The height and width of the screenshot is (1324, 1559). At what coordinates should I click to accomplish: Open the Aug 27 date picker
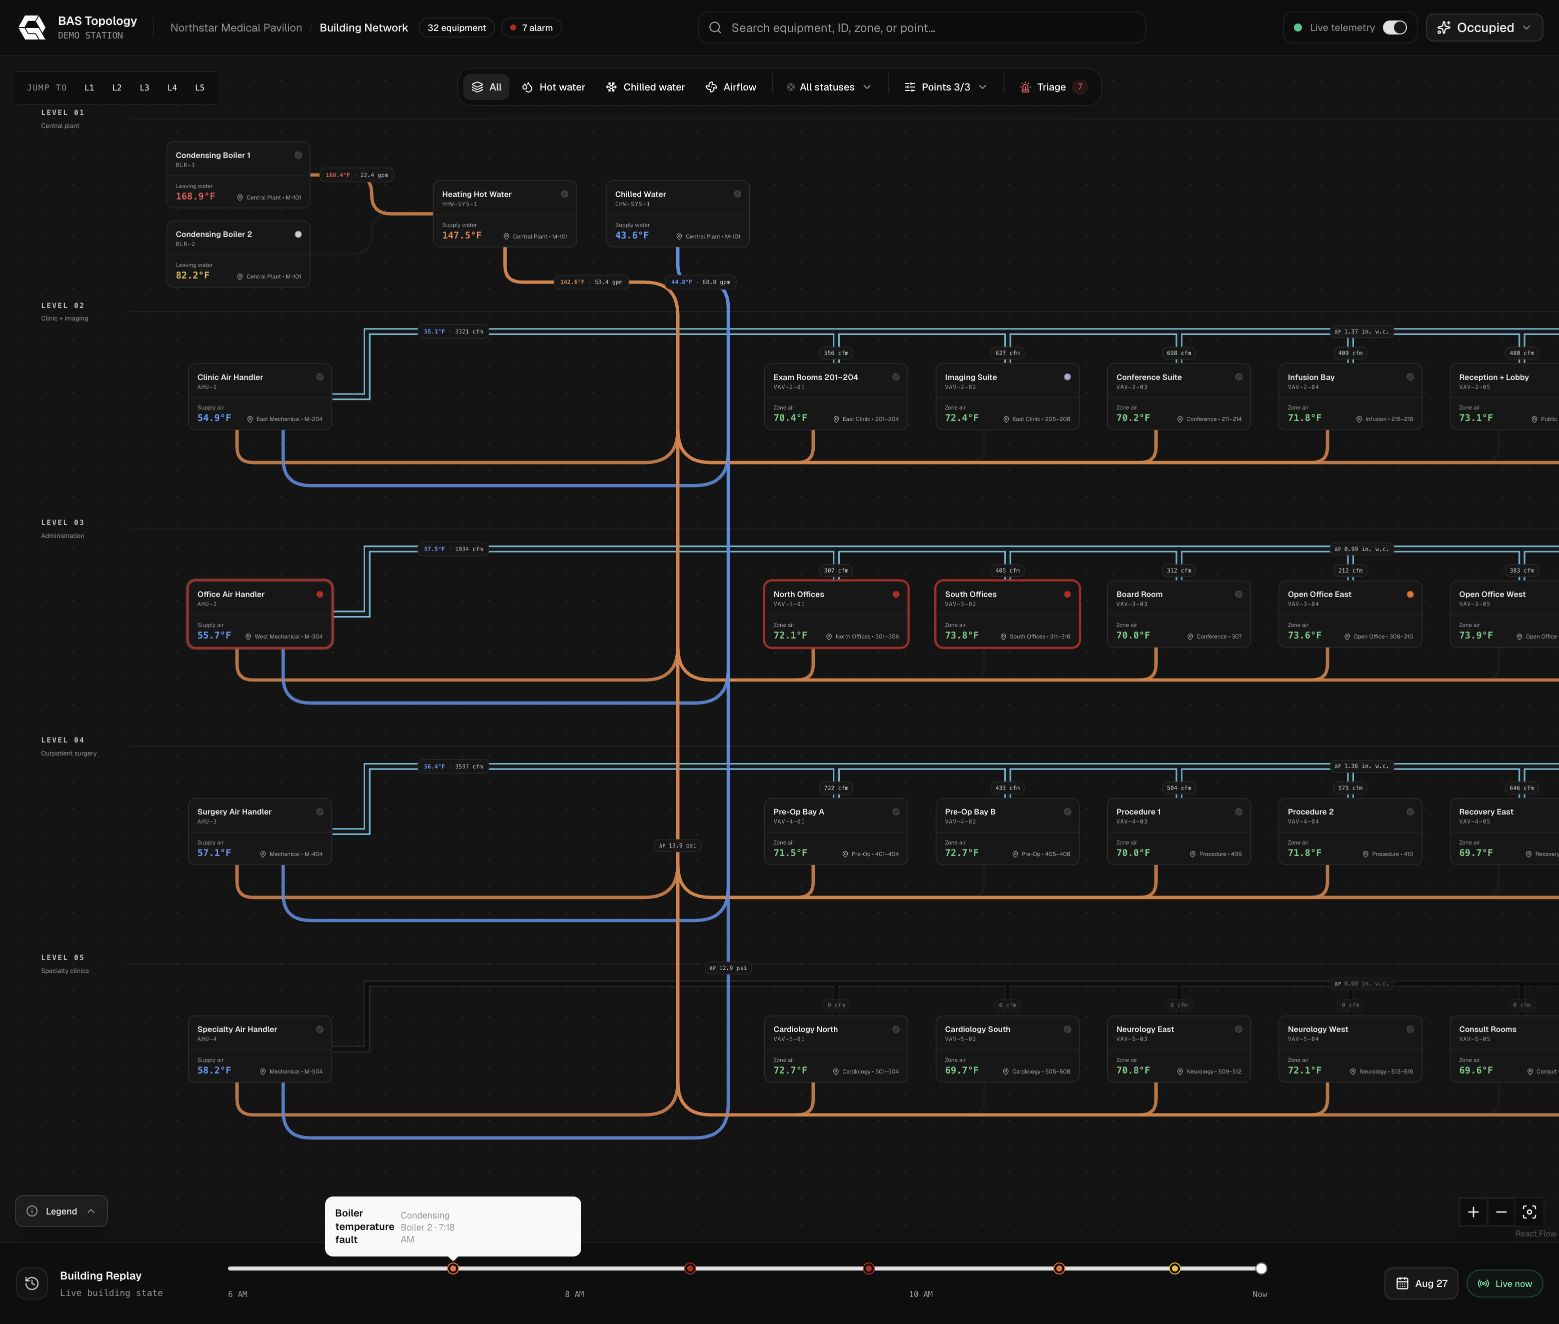click(1421, 1283)
